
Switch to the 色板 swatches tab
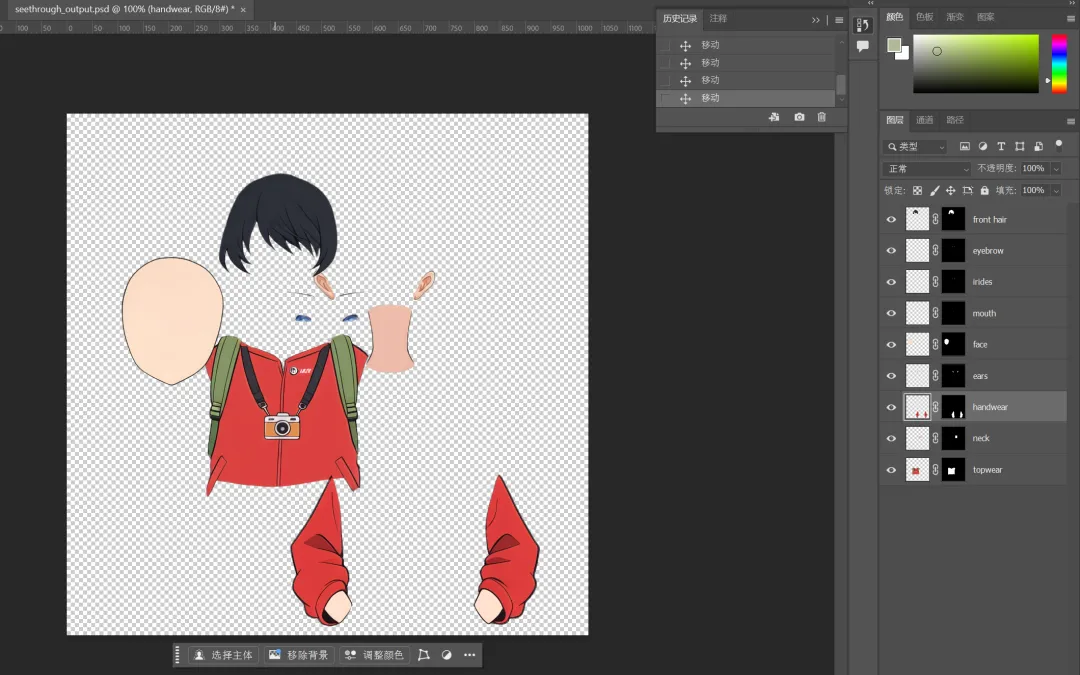925,17
